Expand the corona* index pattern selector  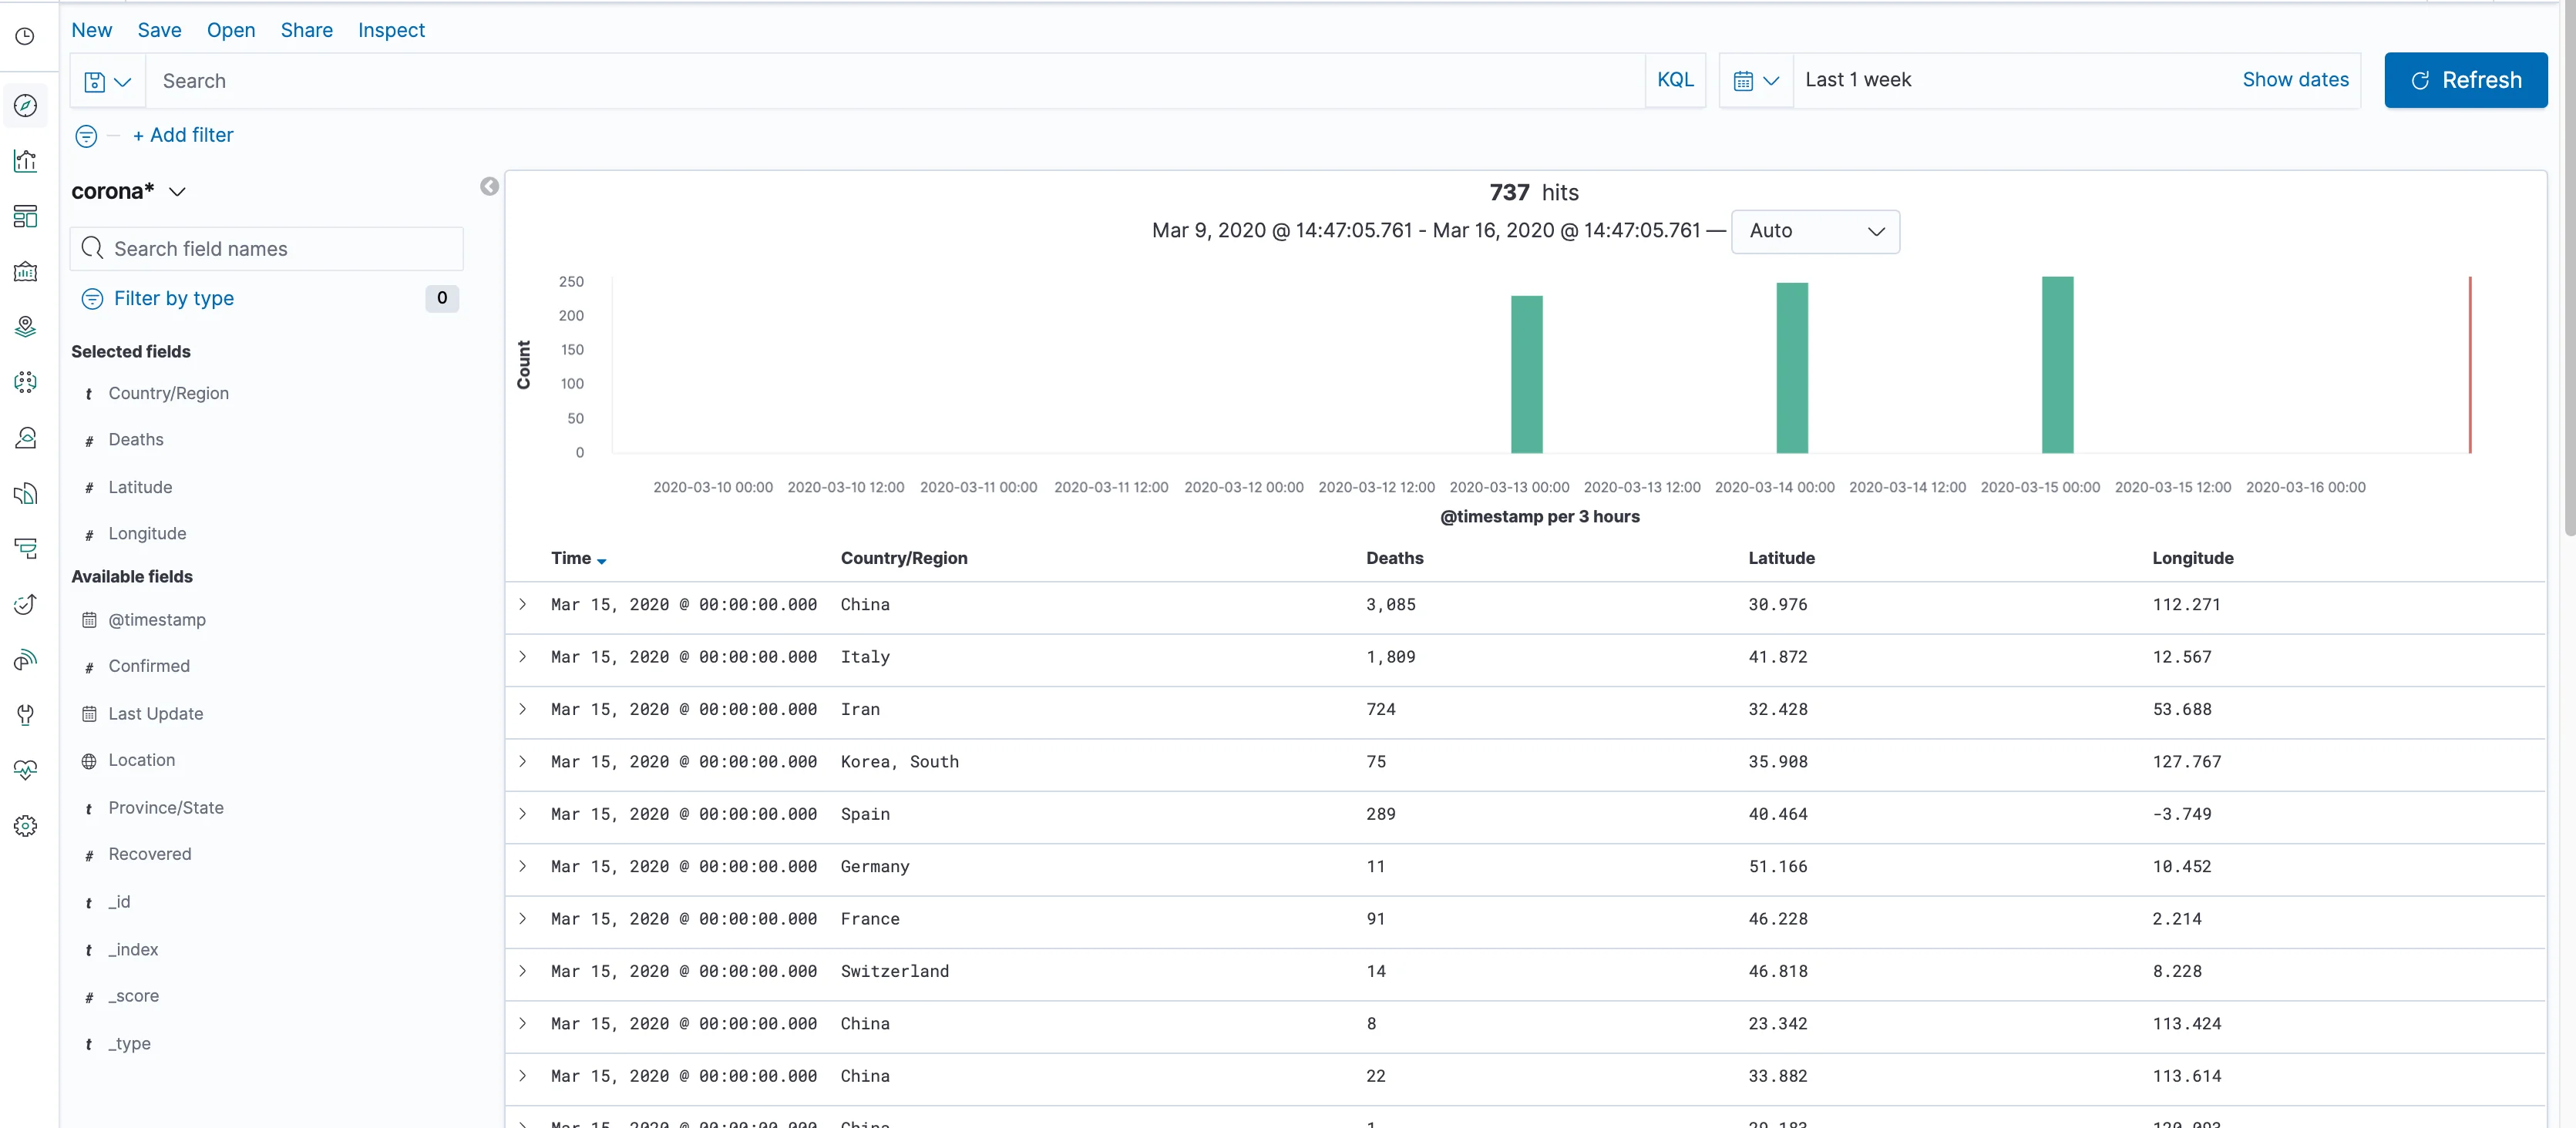tap(129, 191)
